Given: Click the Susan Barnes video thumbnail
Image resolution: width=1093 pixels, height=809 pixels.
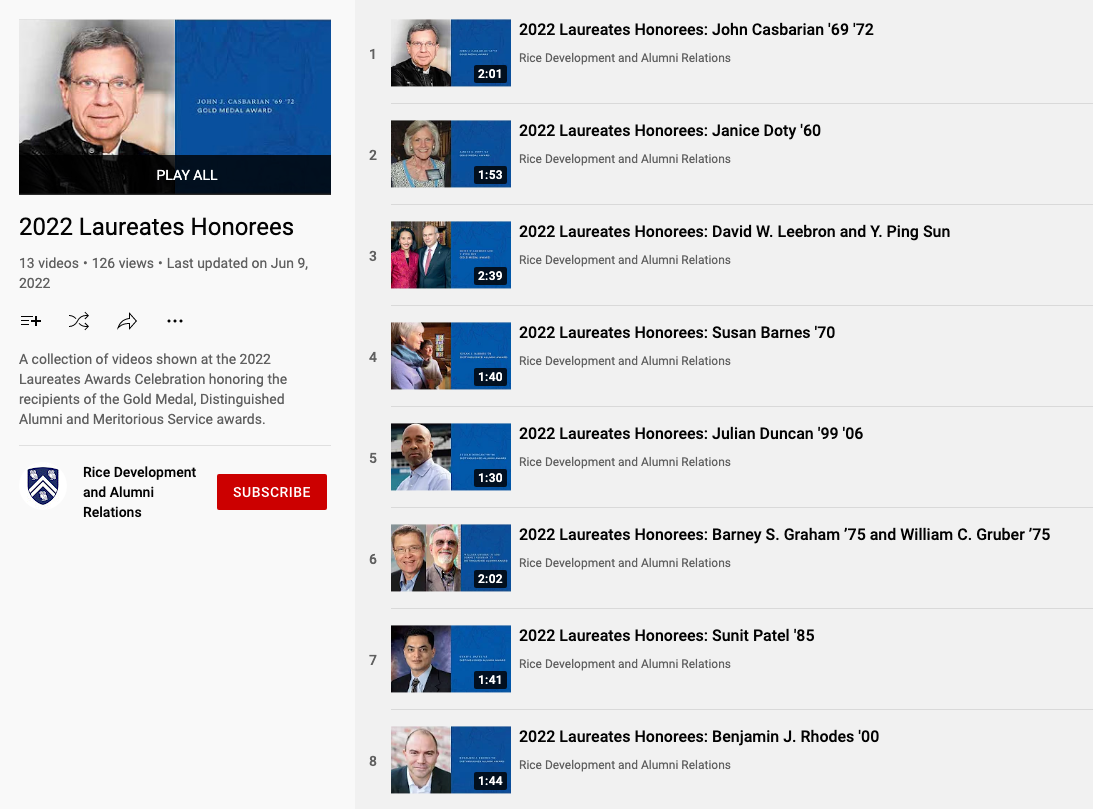Looking at the screenshot, I should point(451,356).
